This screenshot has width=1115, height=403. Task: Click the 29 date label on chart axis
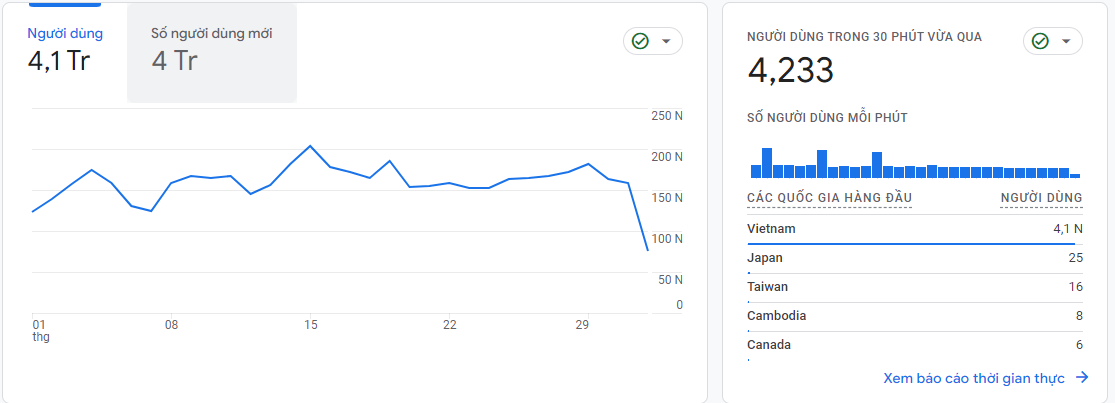tap(581, 325)
